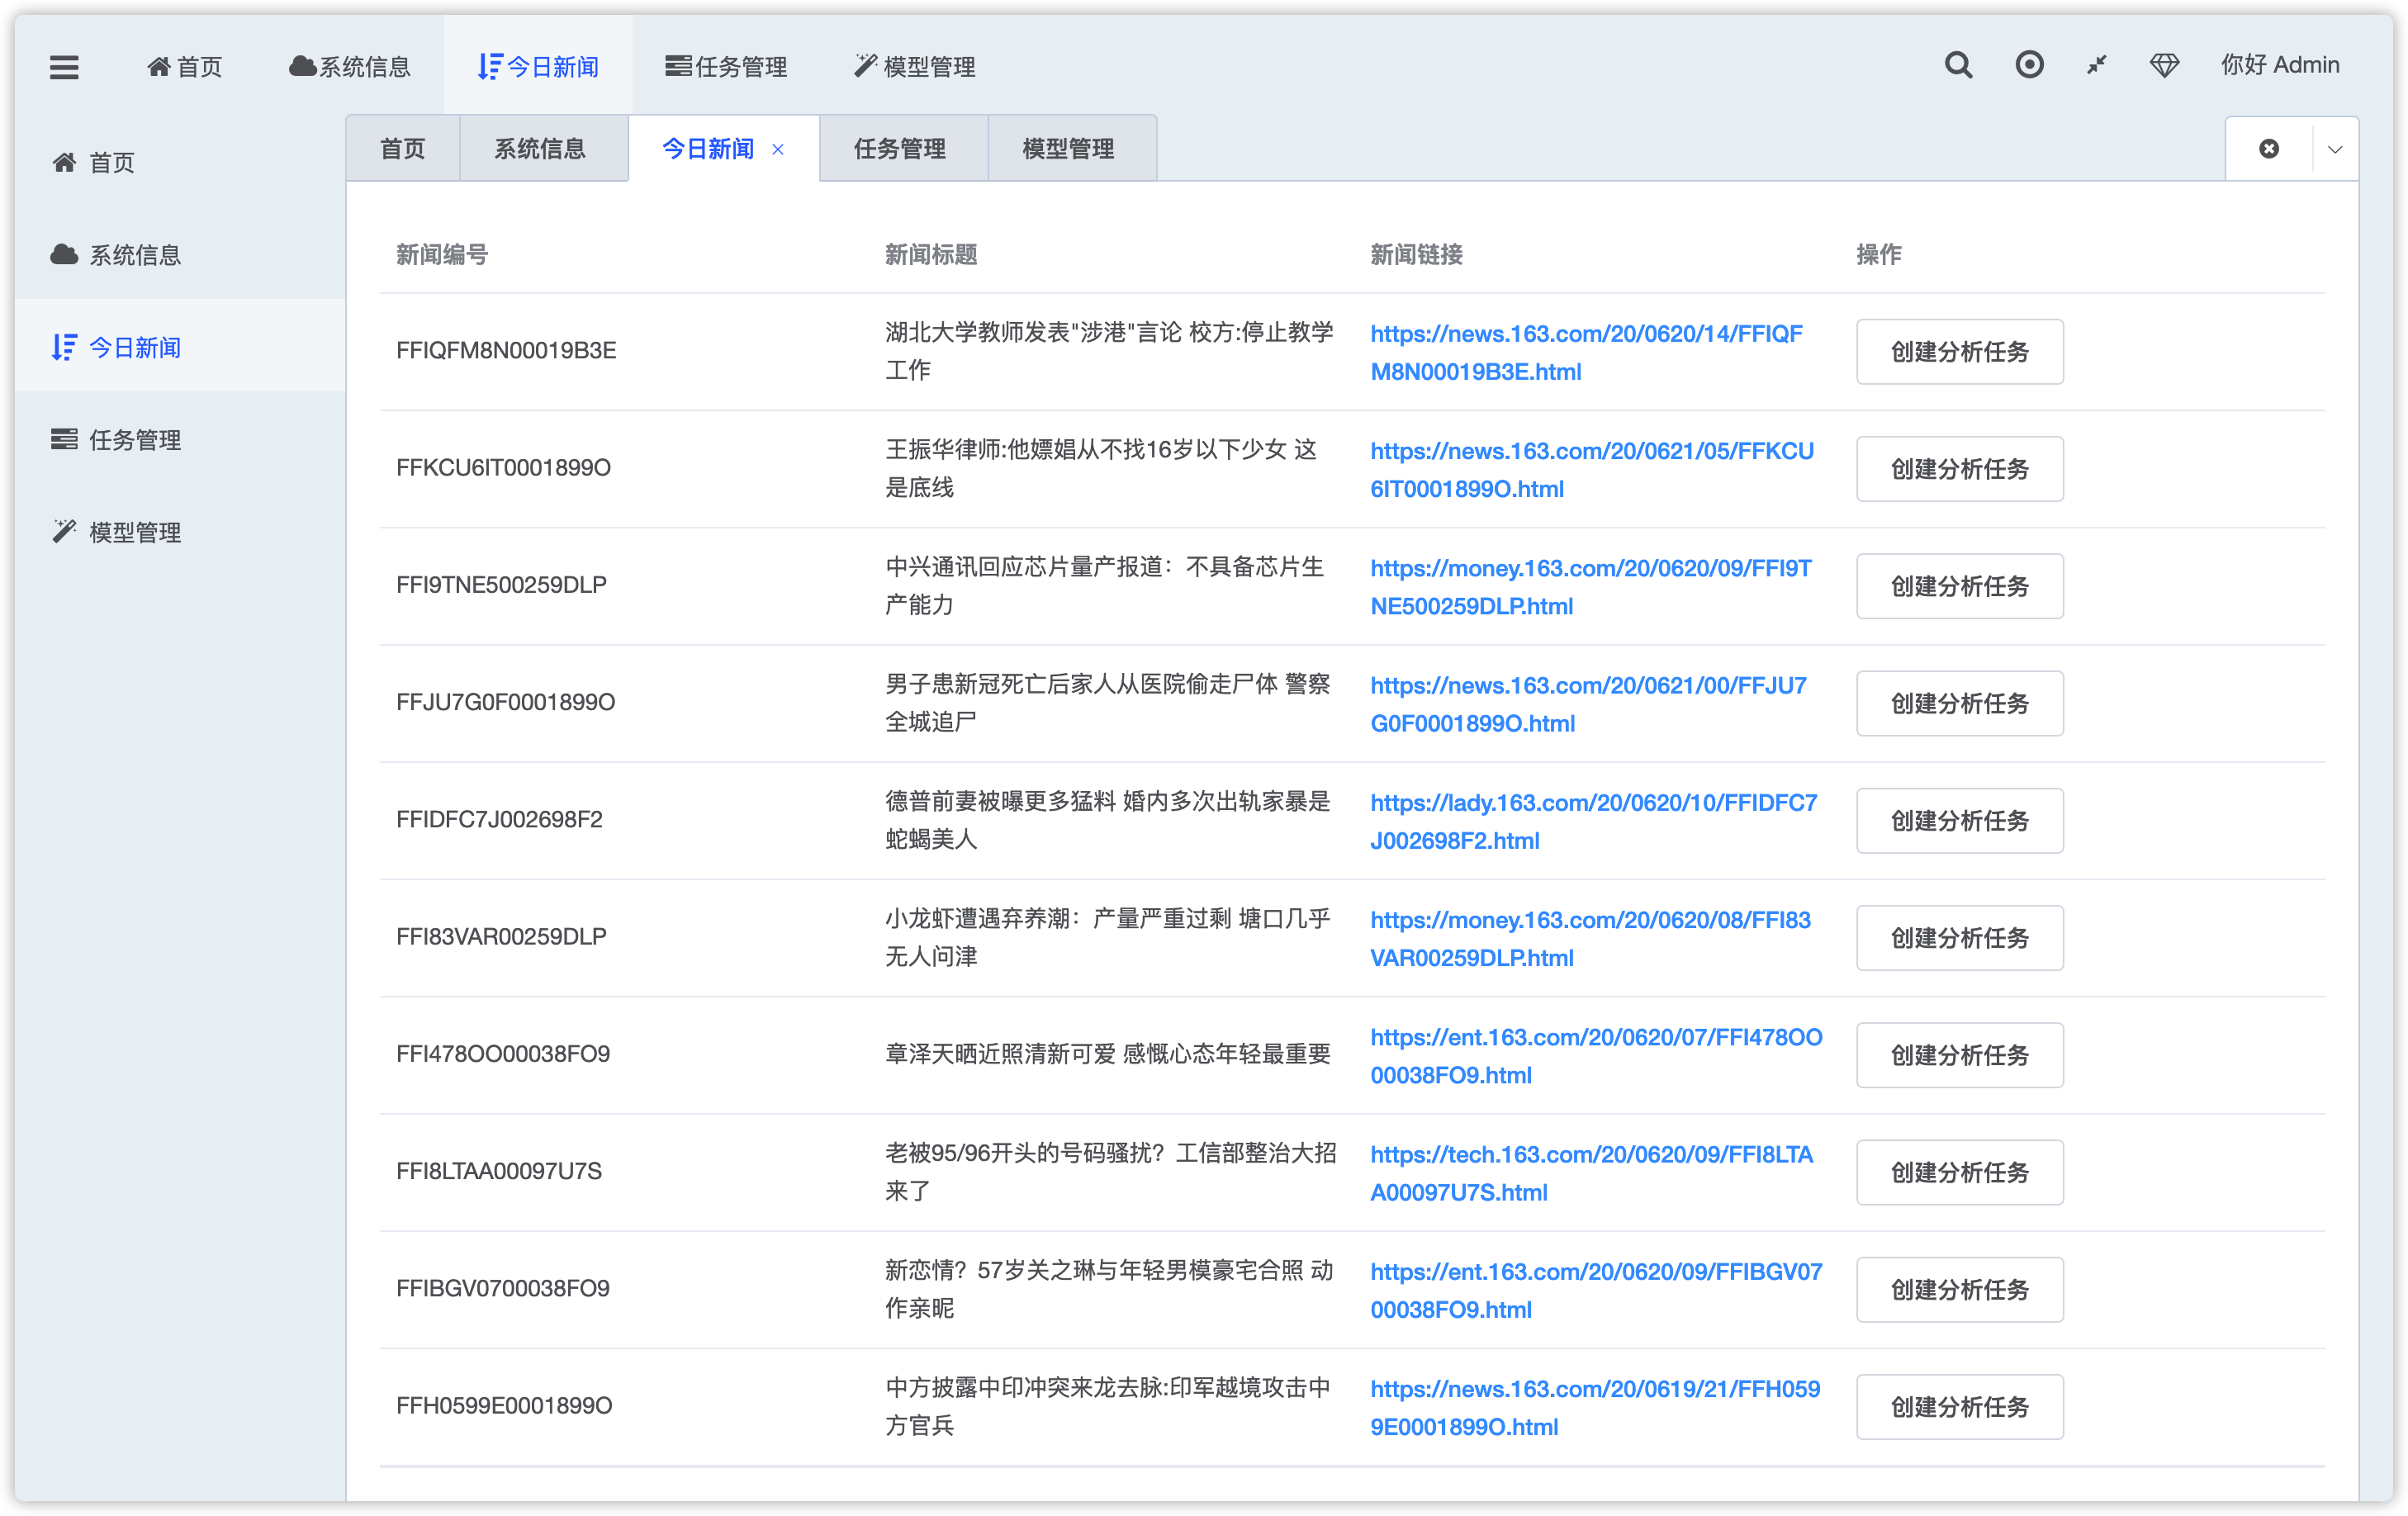This screenshot has width=2408, height=1516.
Task: Click the diamond icon in header
Action: (x=2164, y=66)
